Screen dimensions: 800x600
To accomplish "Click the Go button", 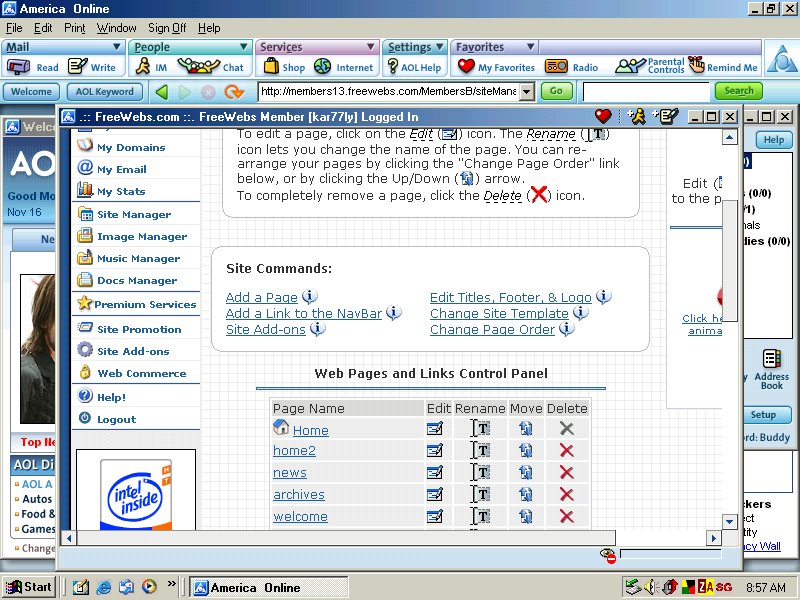I will pyautogui.click(x=556, y=91).
